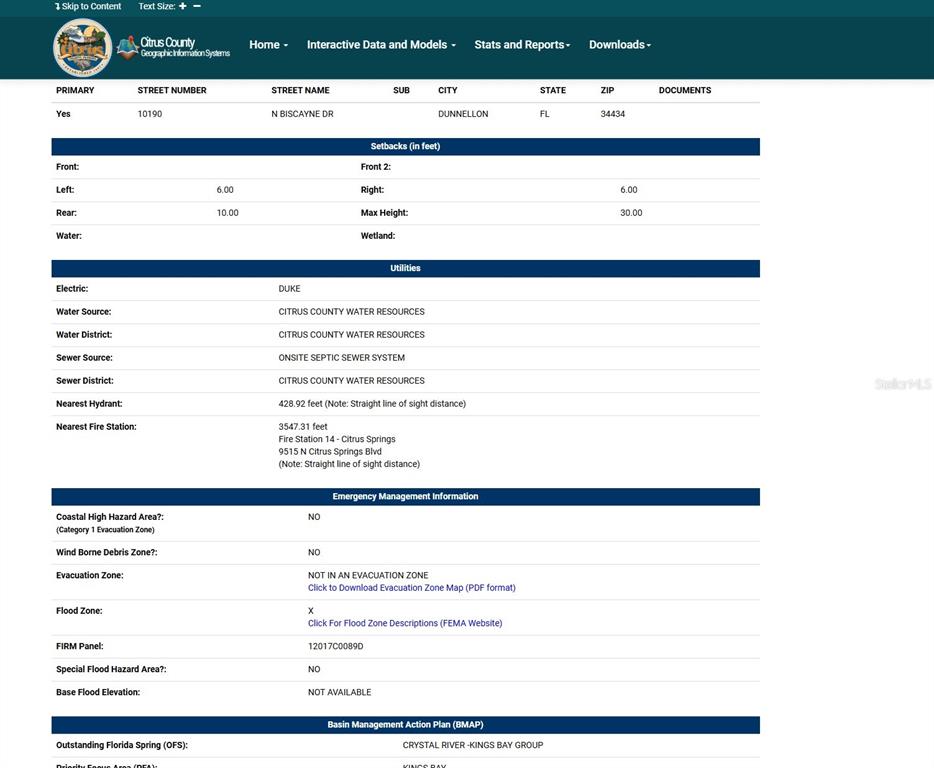This screenshot has height=768, width=934.
Task: Click Emergency Management Information section header
Action: pyautogui.click(x=405, y=496)
